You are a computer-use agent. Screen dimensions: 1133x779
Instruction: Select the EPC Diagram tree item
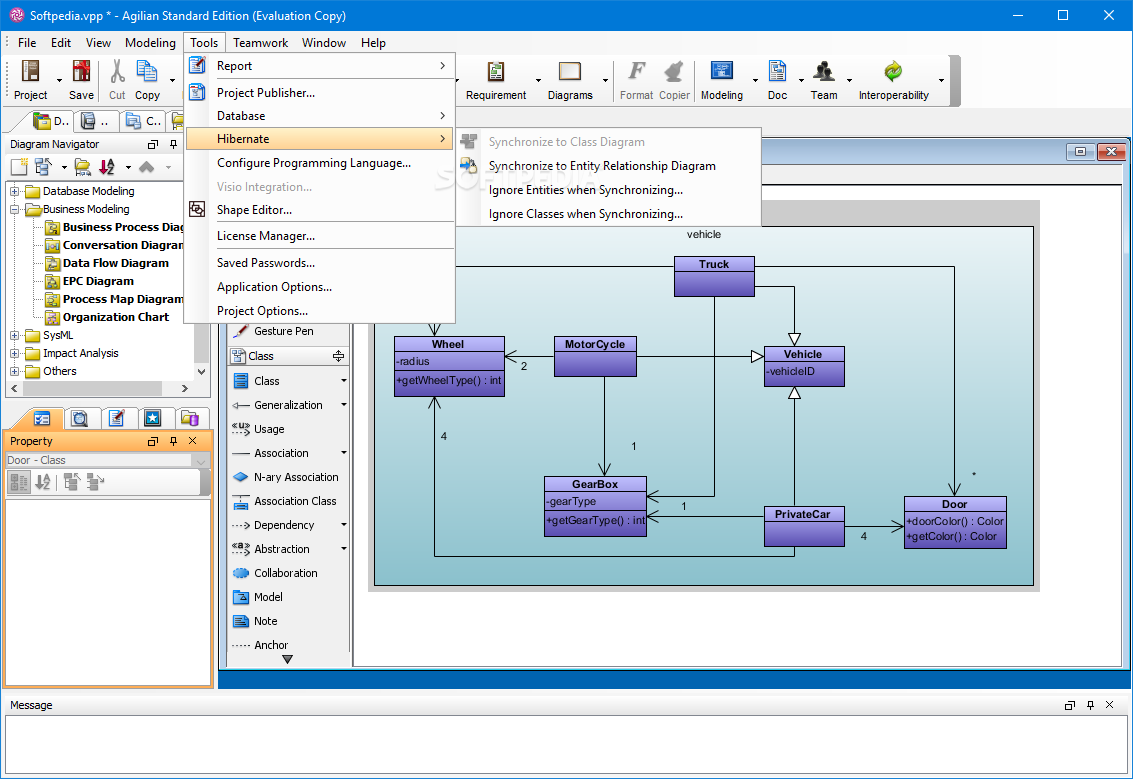tap(98, 281)
